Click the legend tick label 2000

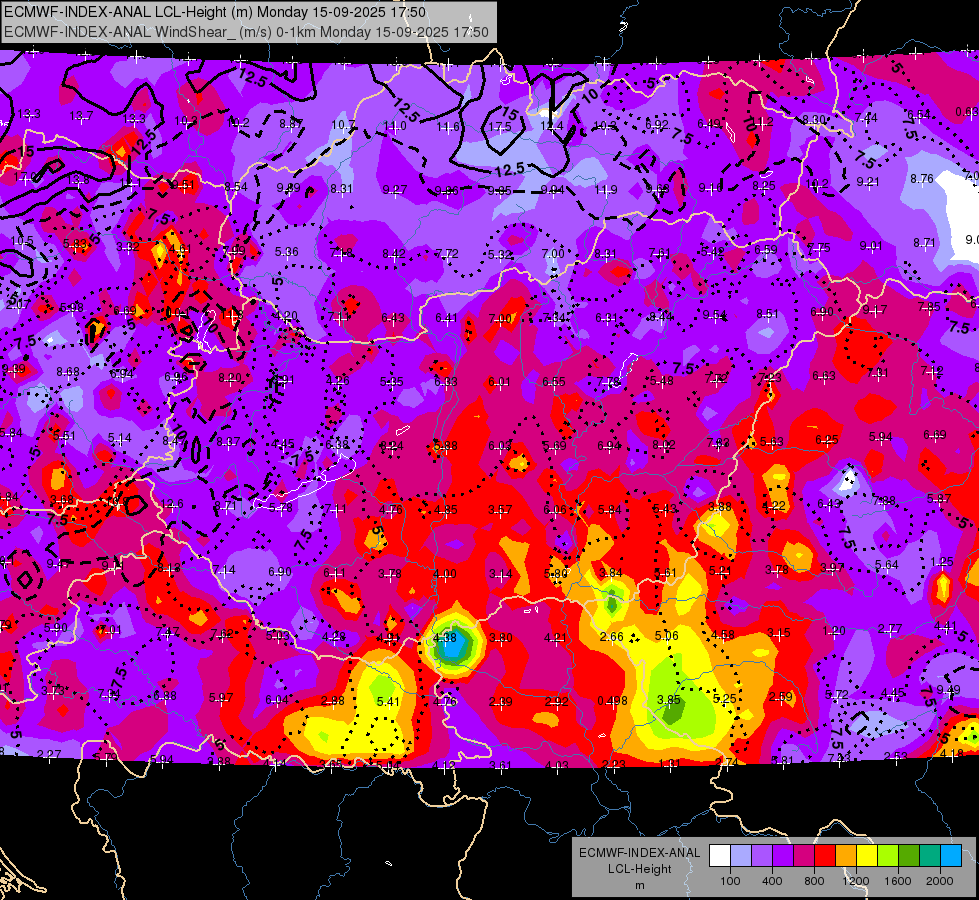coord(940,881)
